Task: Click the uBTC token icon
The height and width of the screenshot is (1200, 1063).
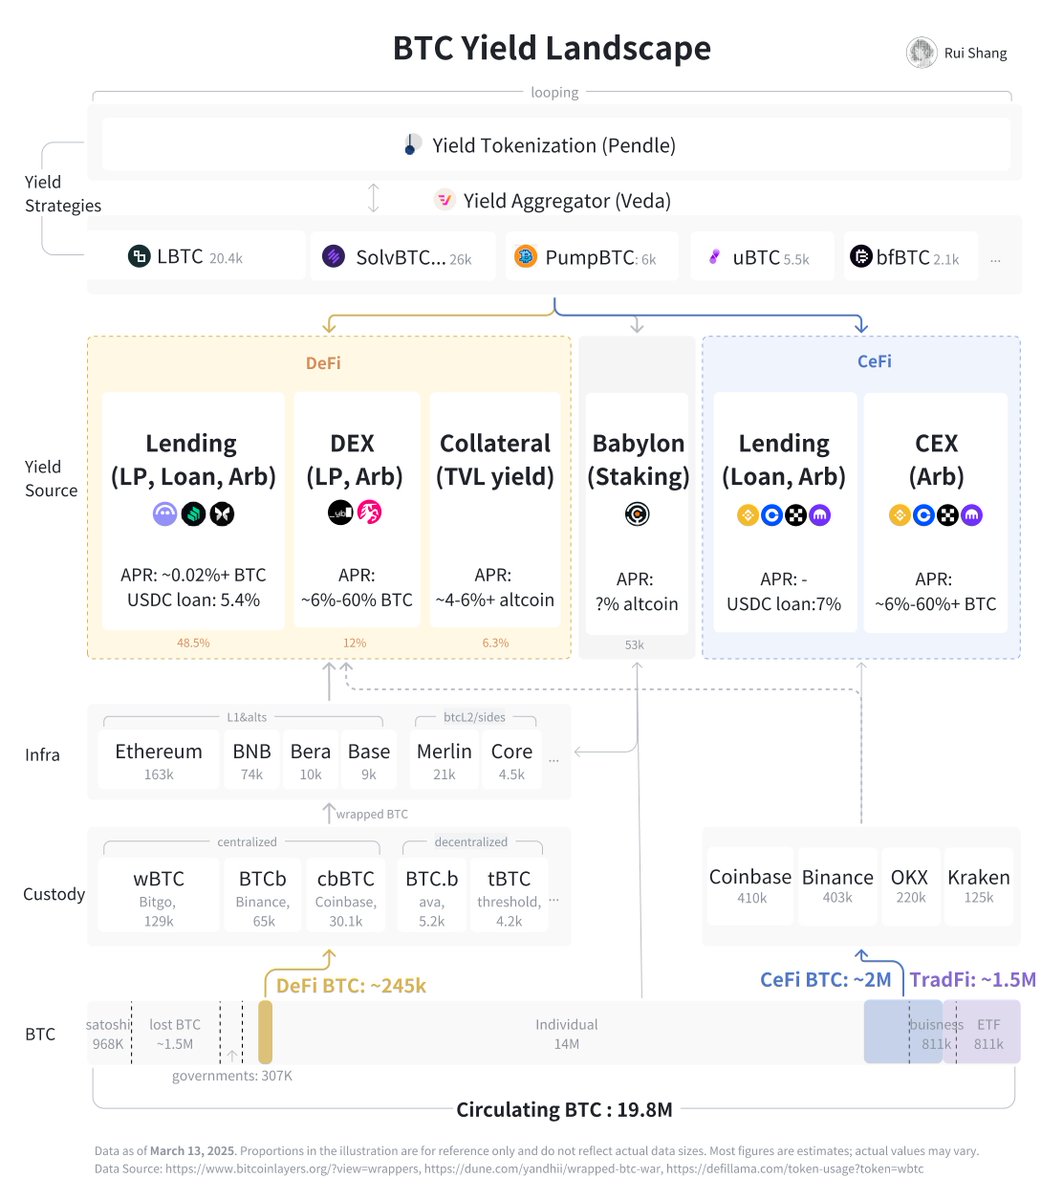Action: [714, 257]
